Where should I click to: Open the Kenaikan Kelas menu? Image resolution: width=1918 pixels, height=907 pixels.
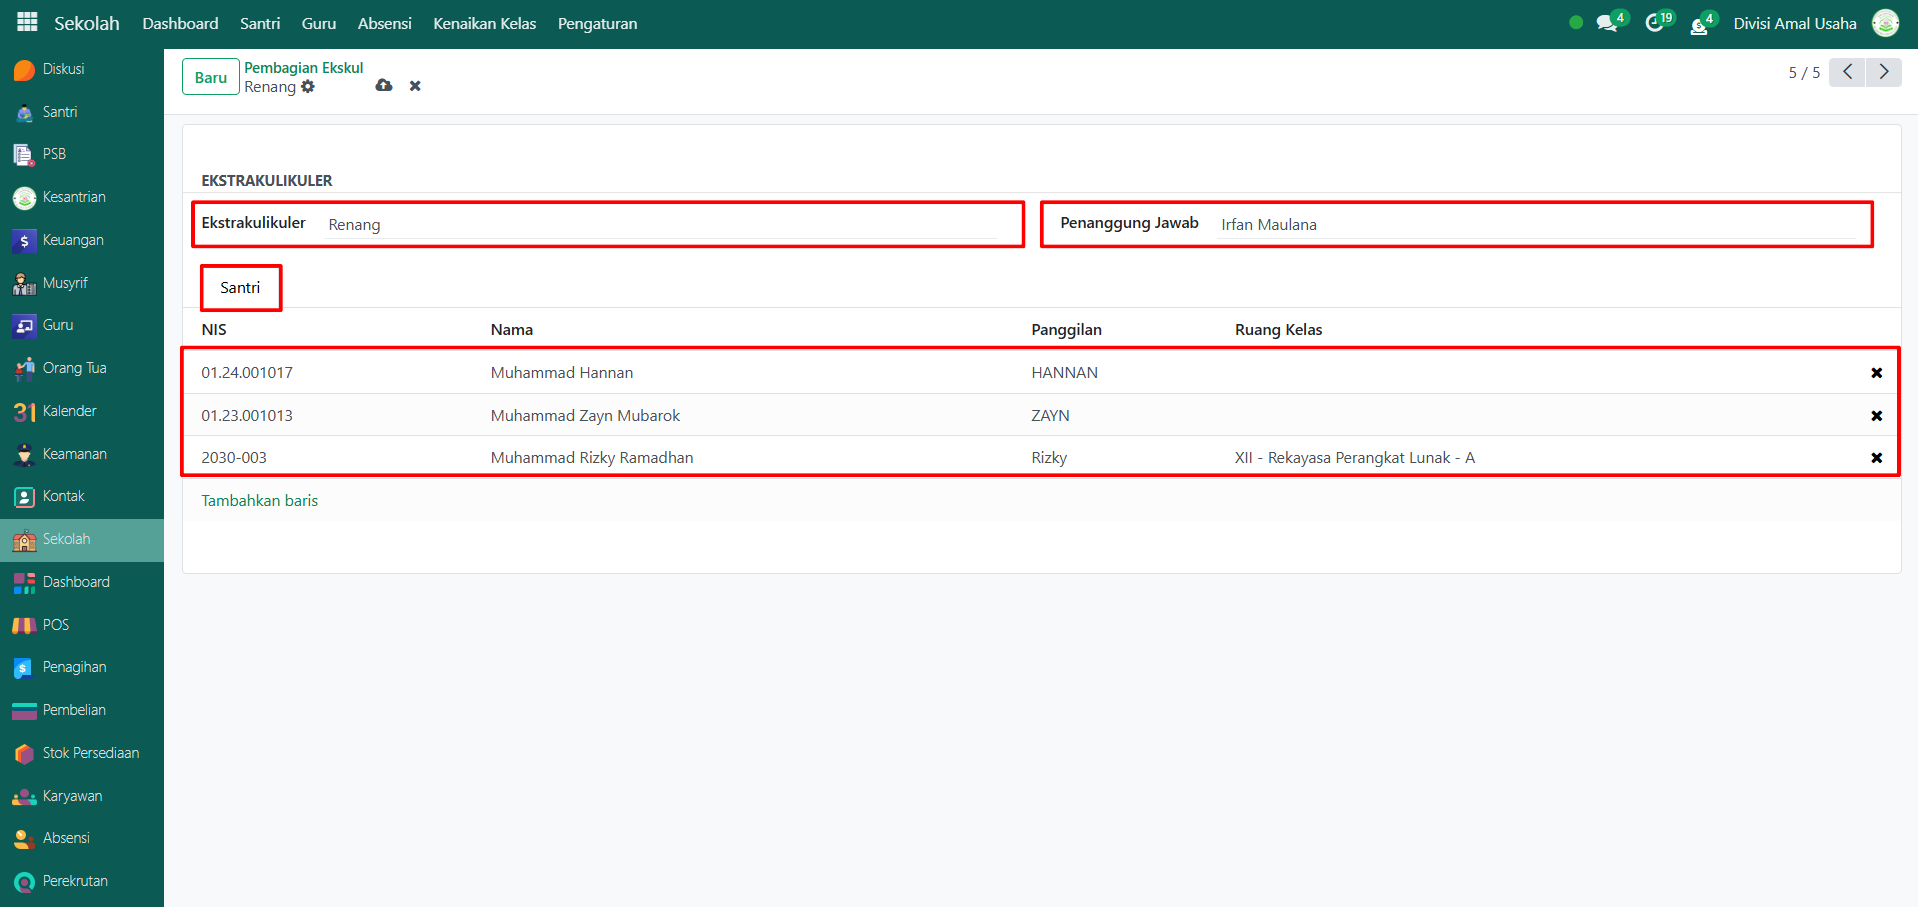[484, 23]
